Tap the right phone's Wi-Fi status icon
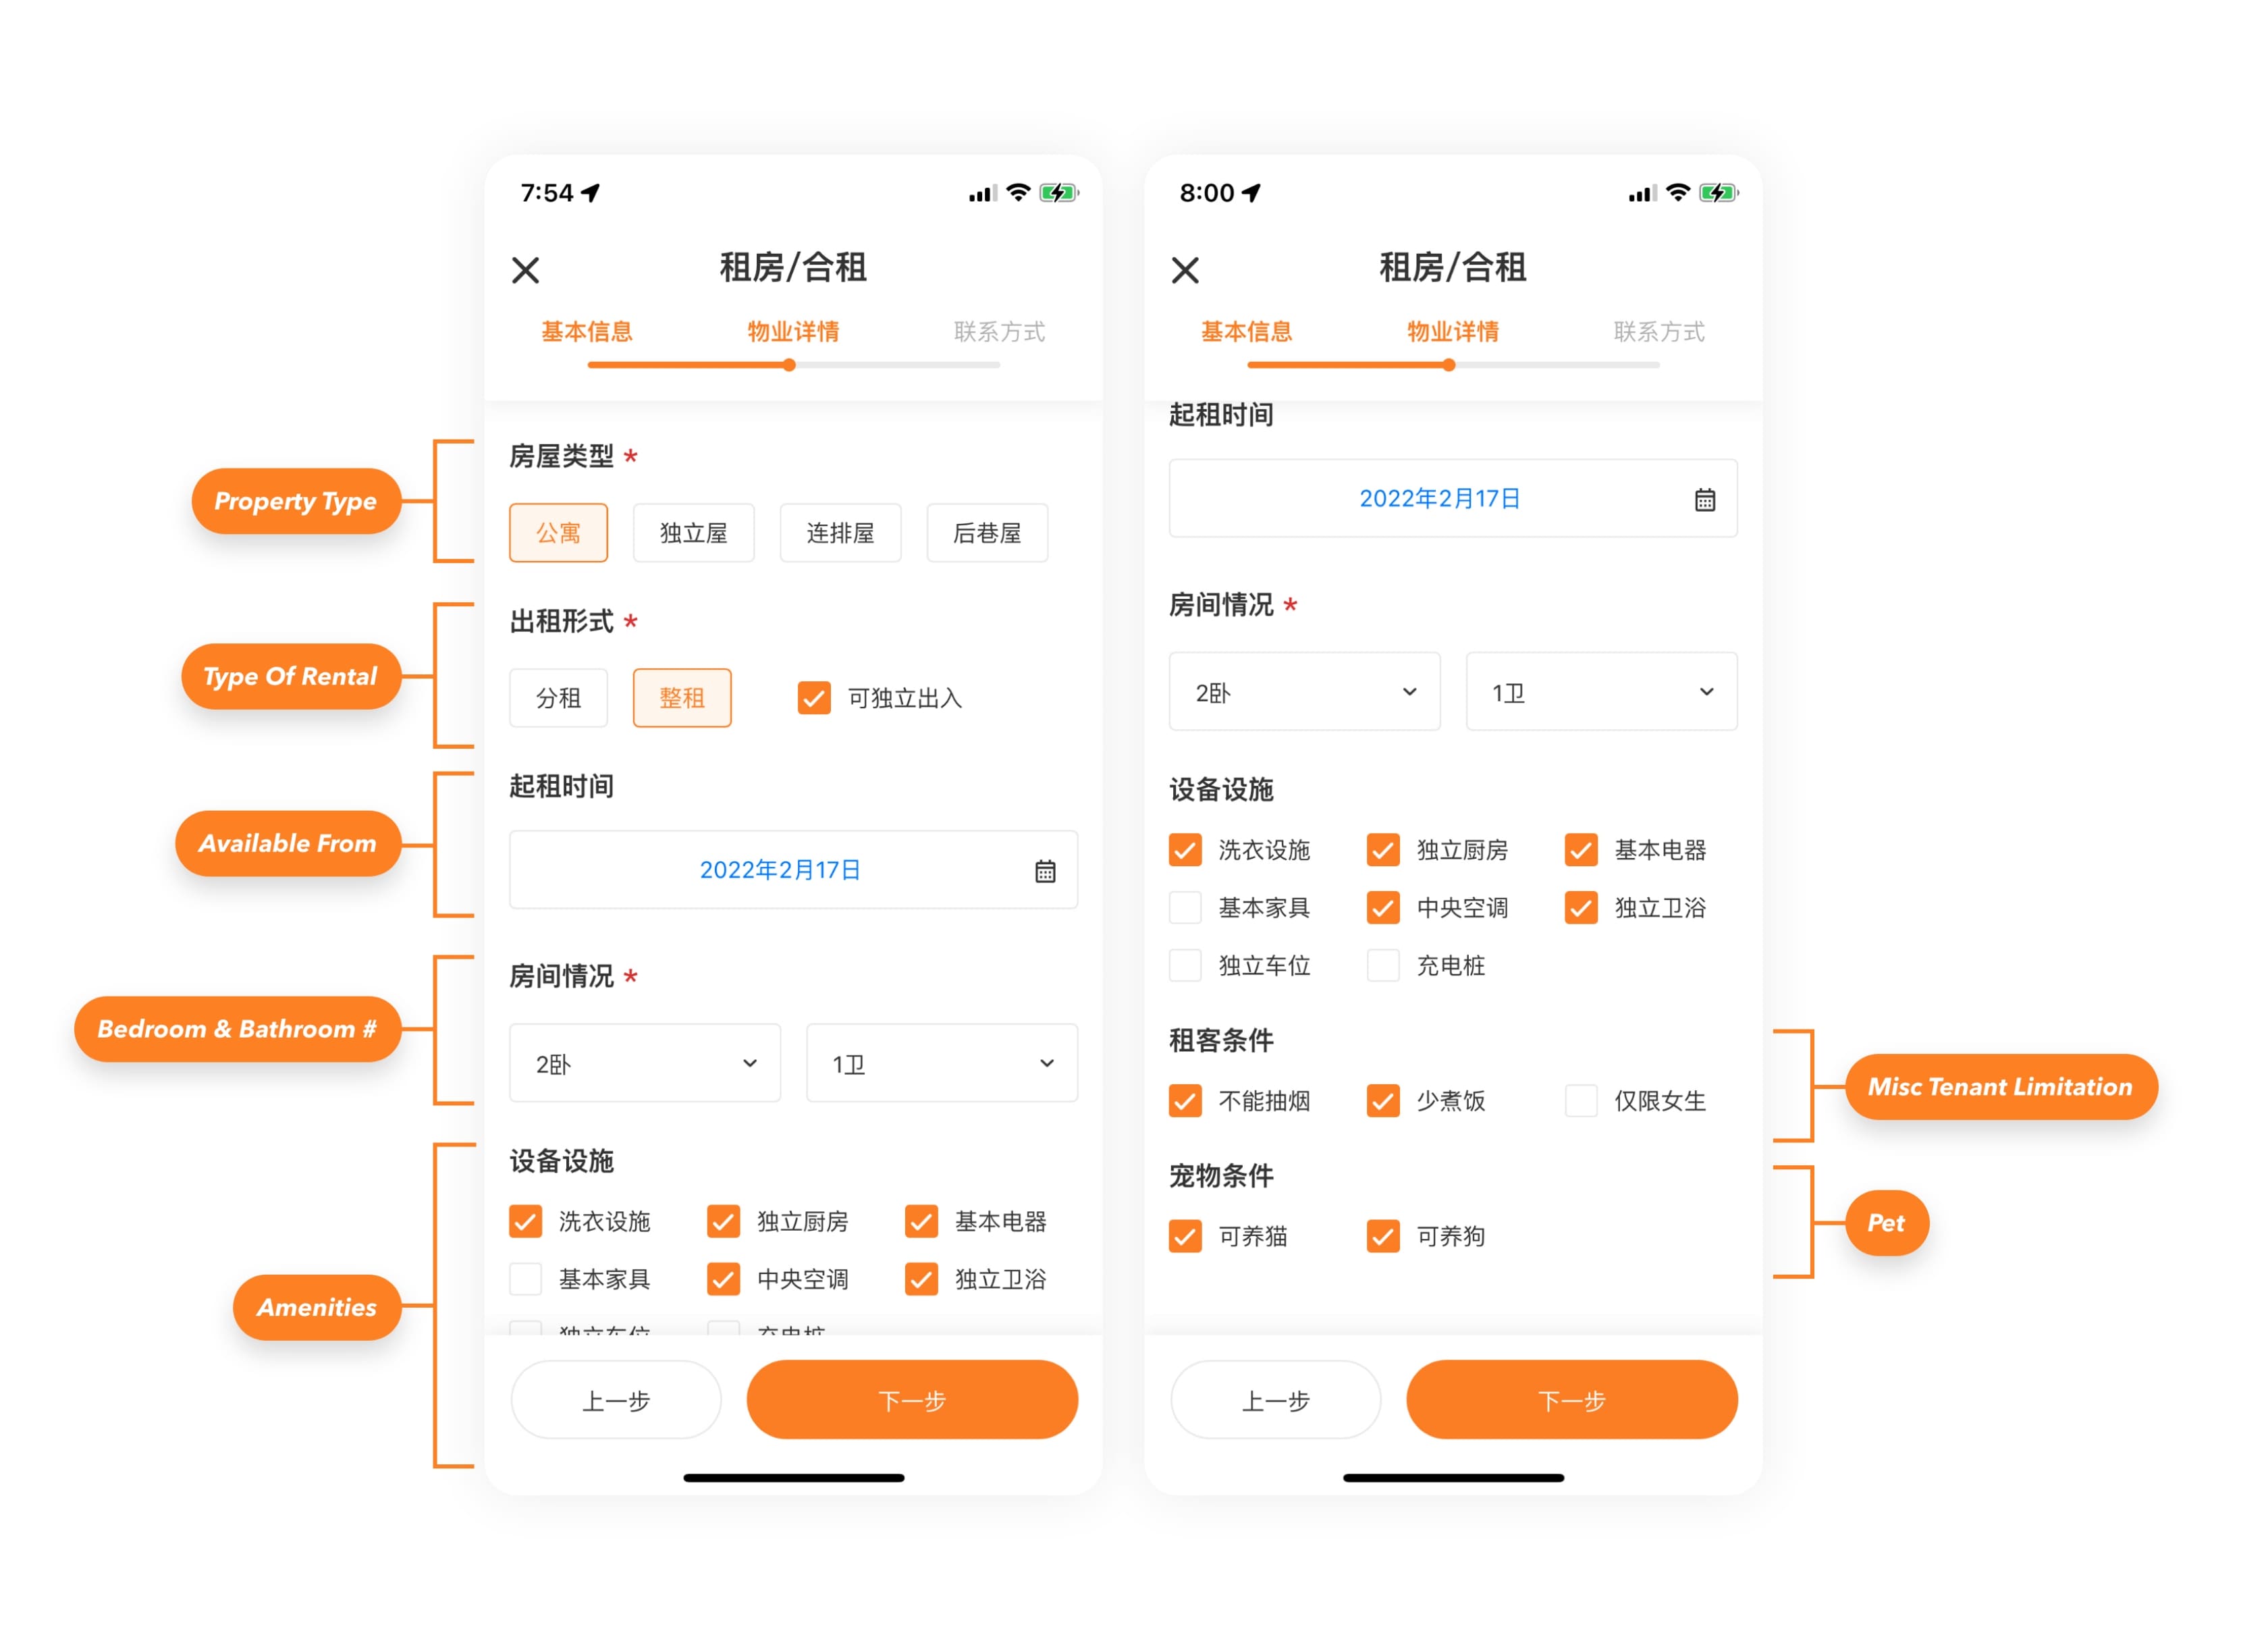 (x=1678, y=193)
